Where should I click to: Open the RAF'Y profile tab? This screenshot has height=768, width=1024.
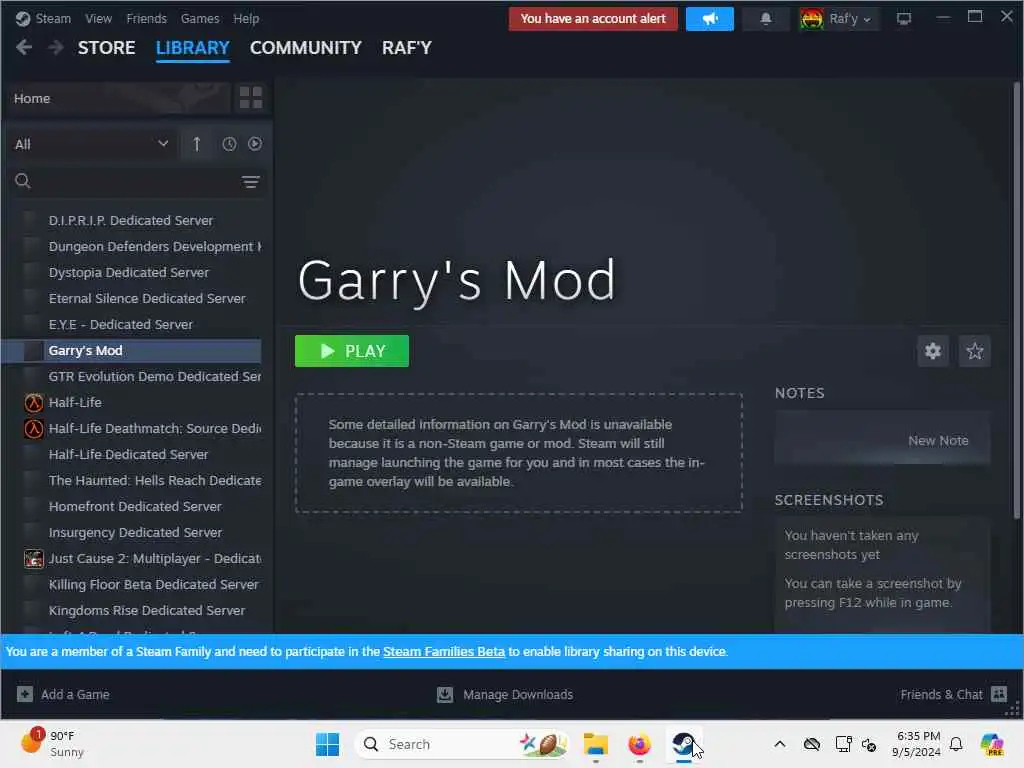point(407,48)
